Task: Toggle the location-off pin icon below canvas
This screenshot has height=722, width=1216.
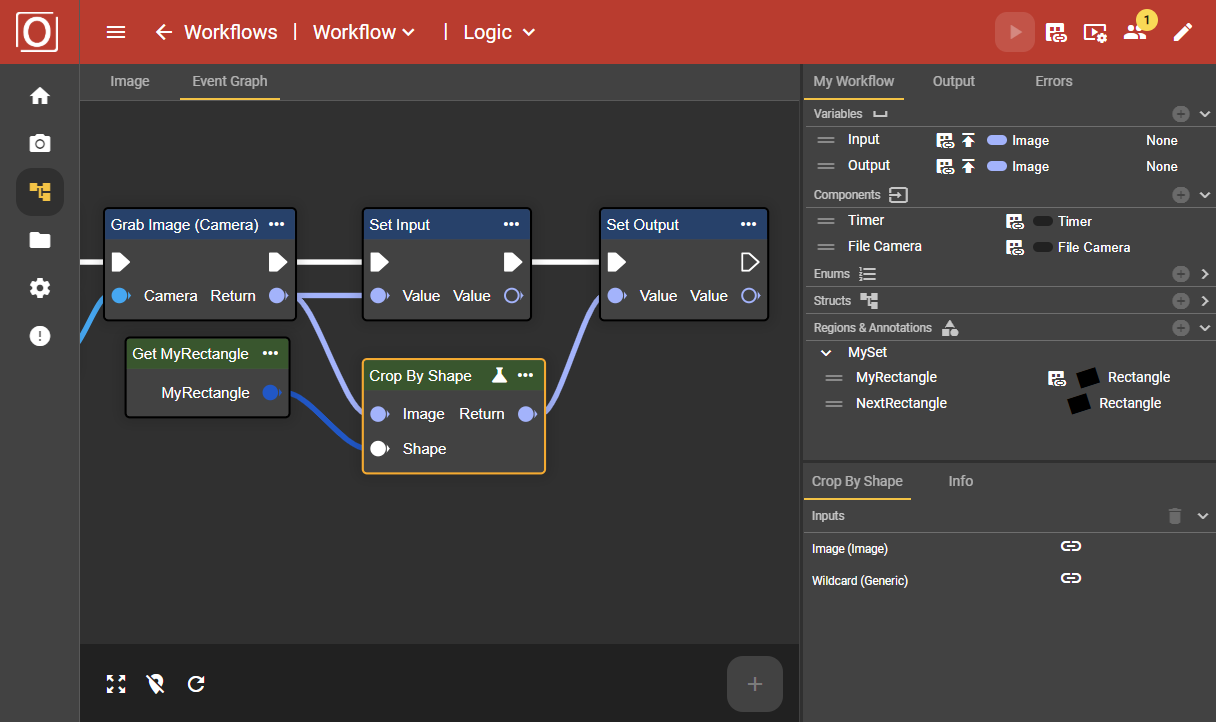Action: (155, 684)
